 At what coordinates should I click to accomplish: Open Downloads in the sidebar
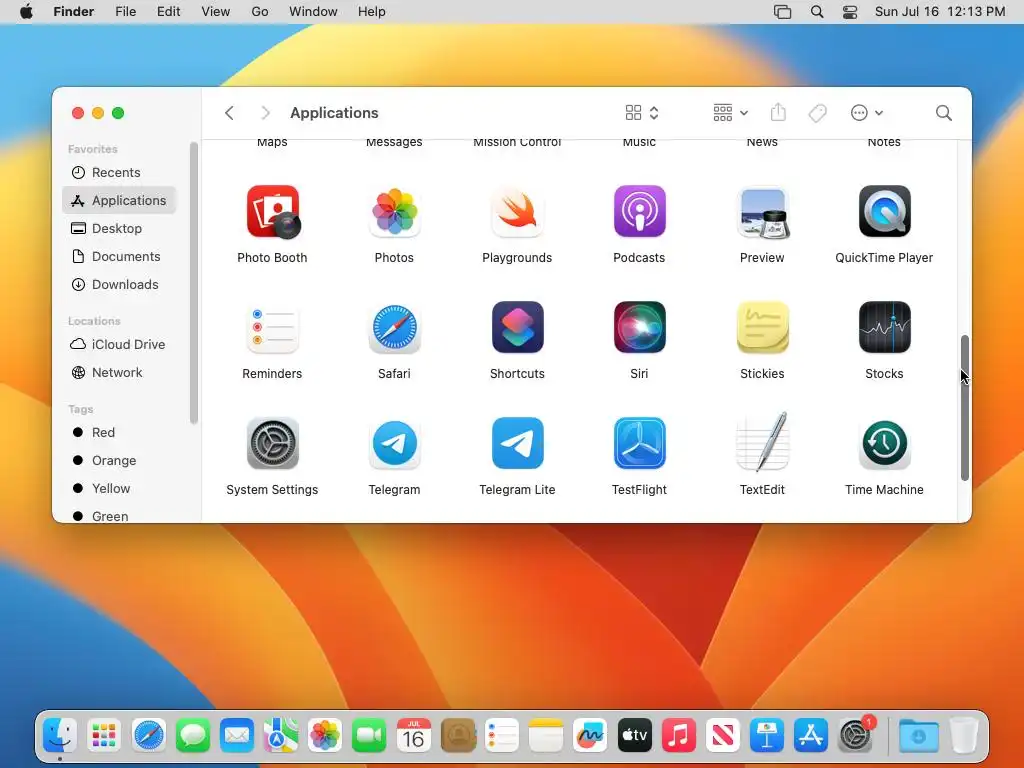click(x=120, y=285)
